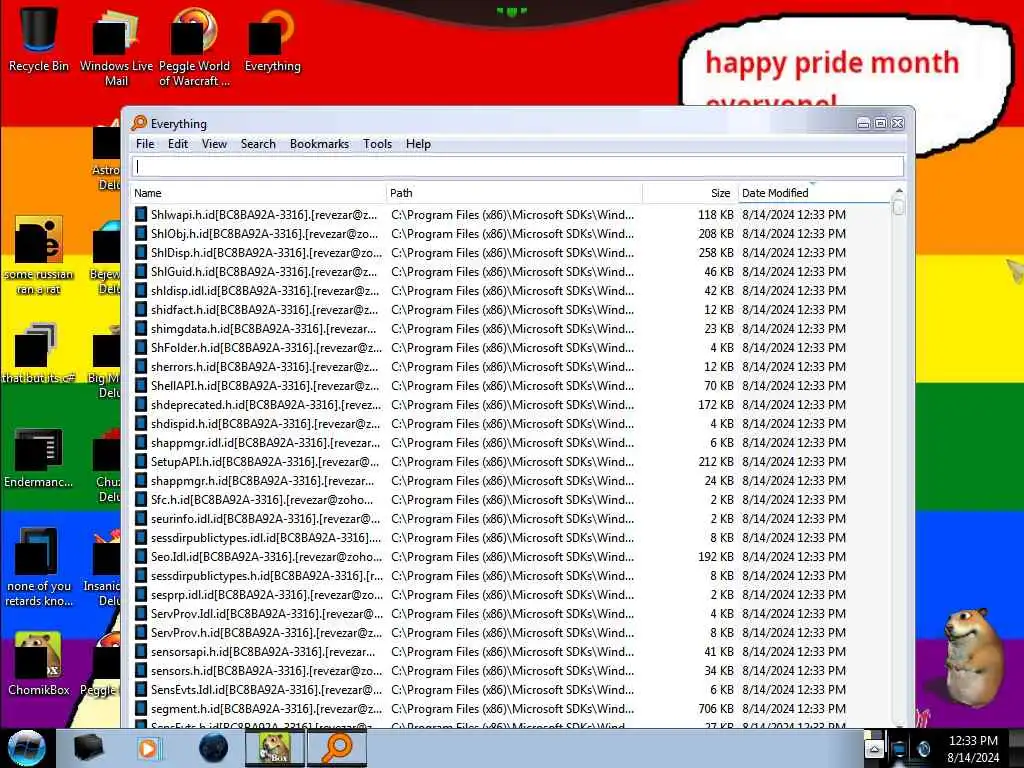
Task: Select ShellAPI.h.id[BC8BA92A-3316] file
Action: 264,385
